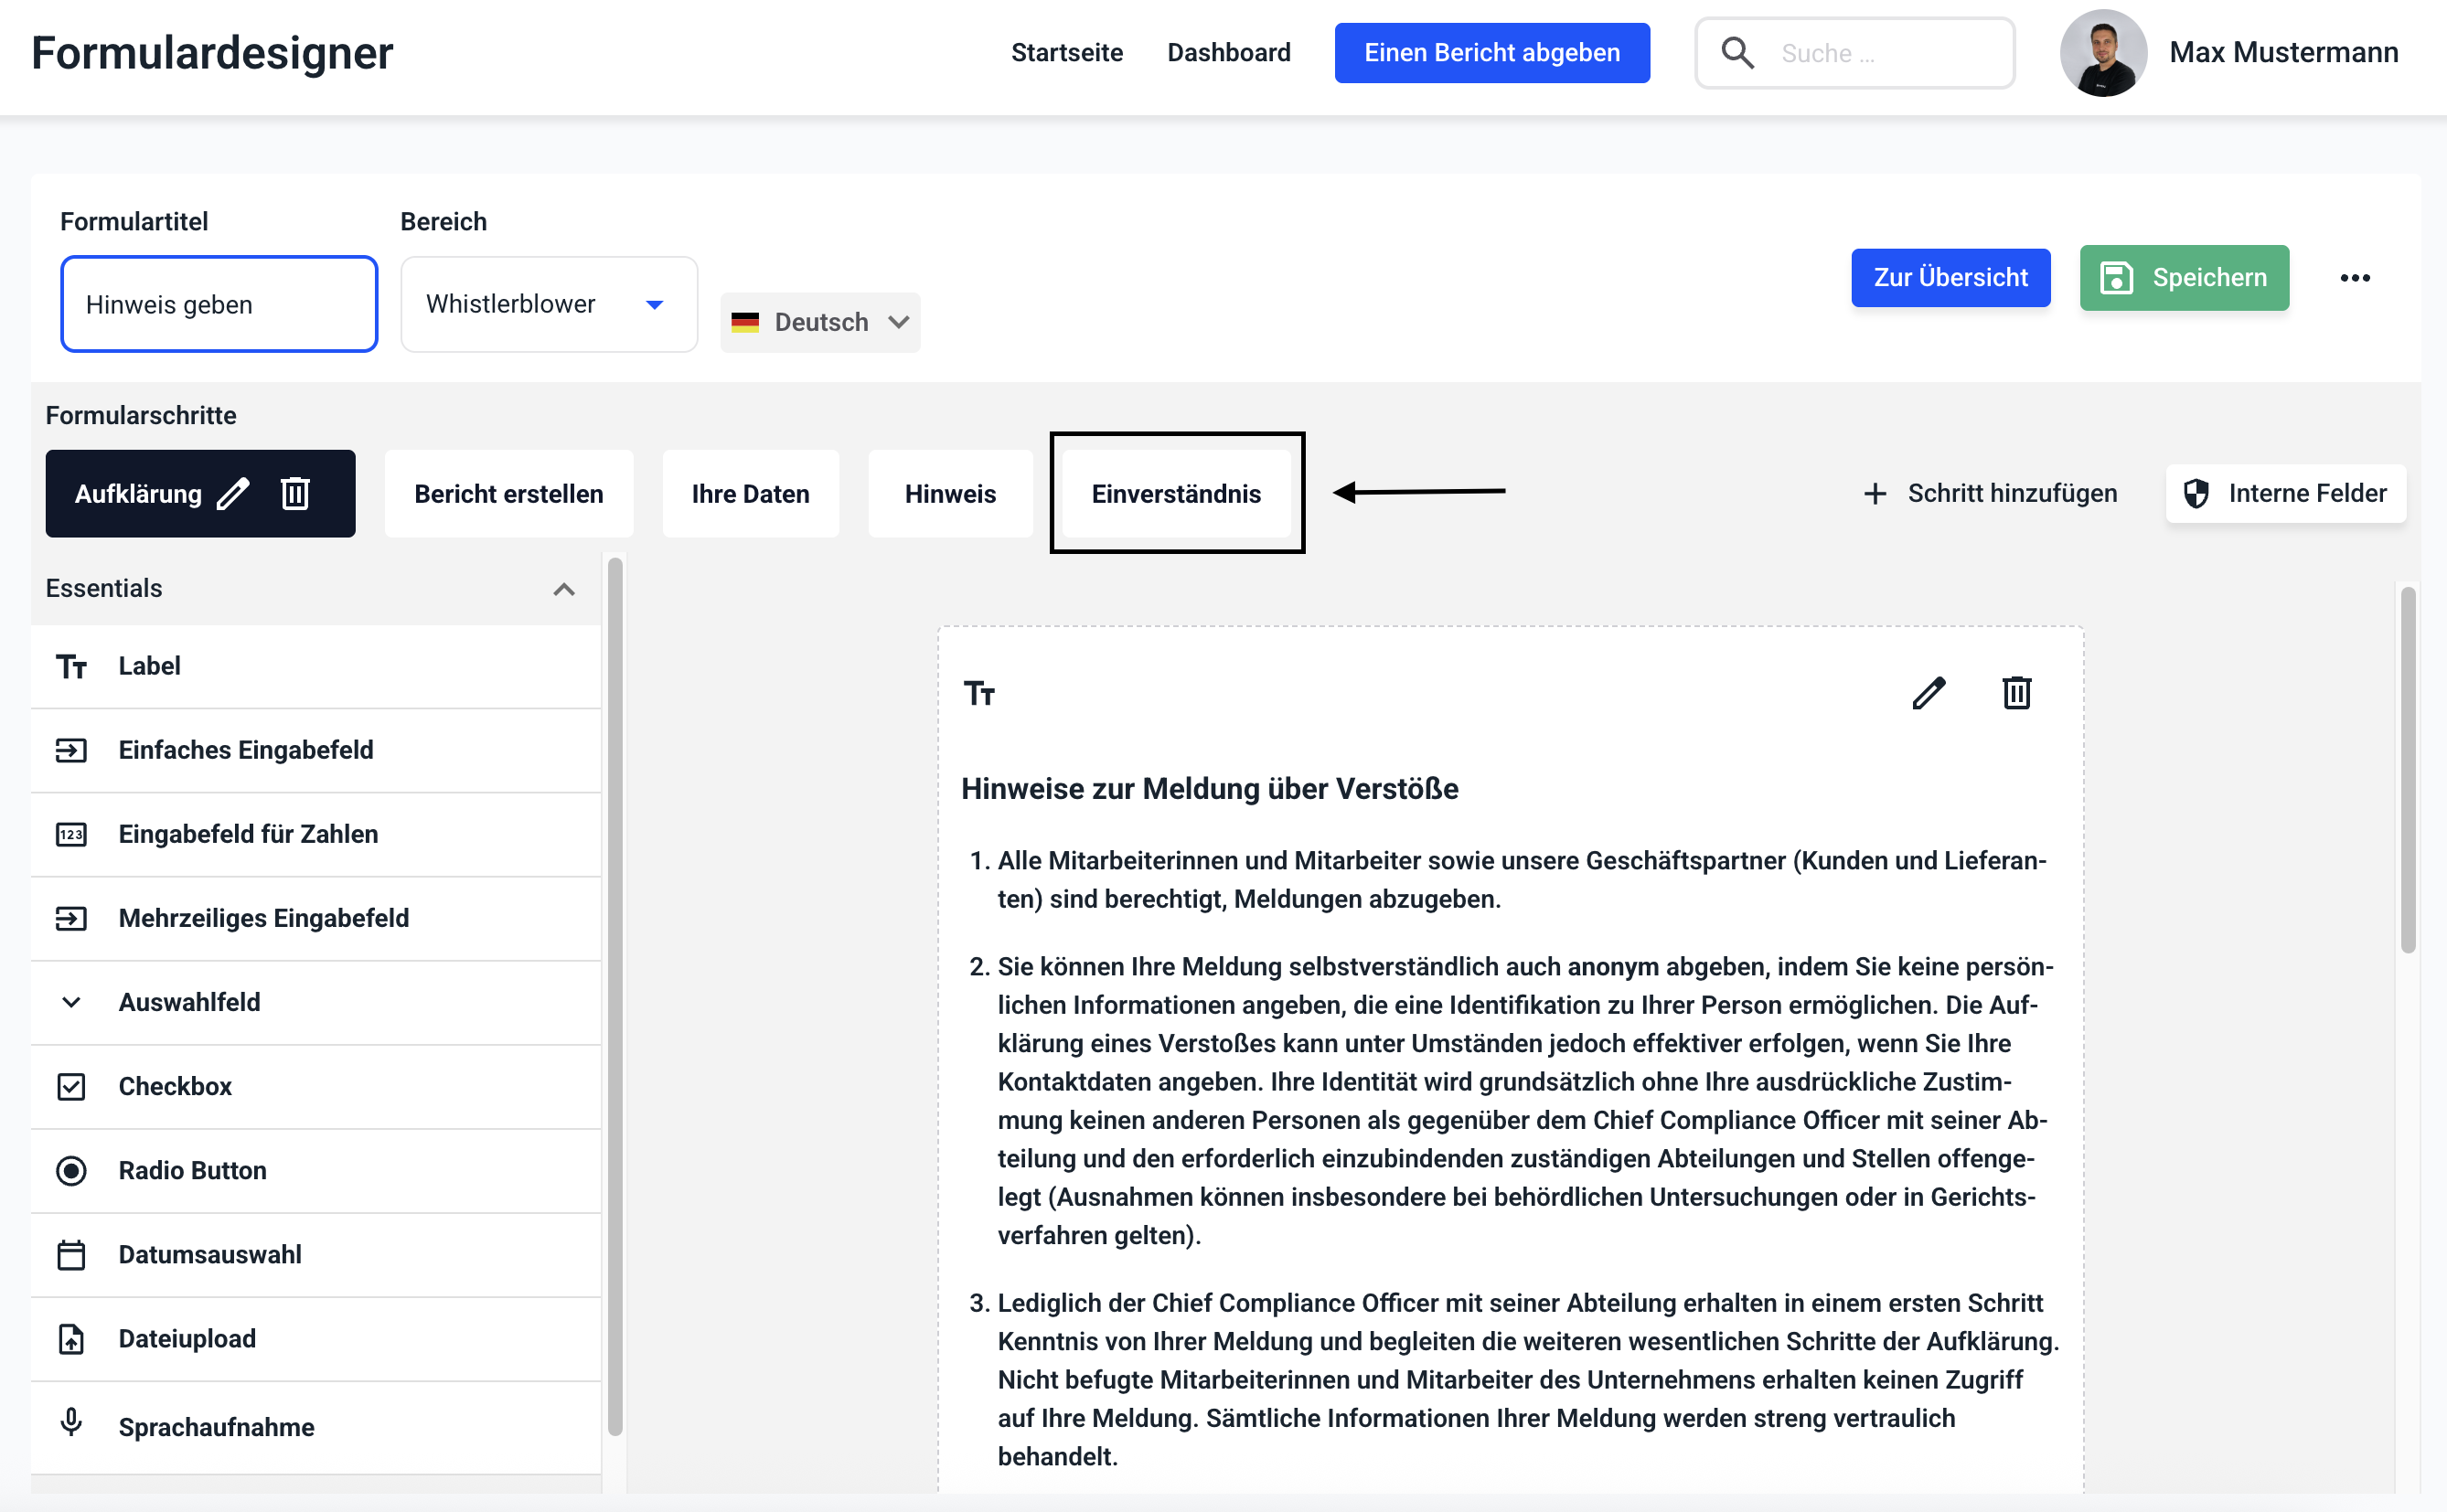Open the three-dots more options menu

coord(2355,278)
